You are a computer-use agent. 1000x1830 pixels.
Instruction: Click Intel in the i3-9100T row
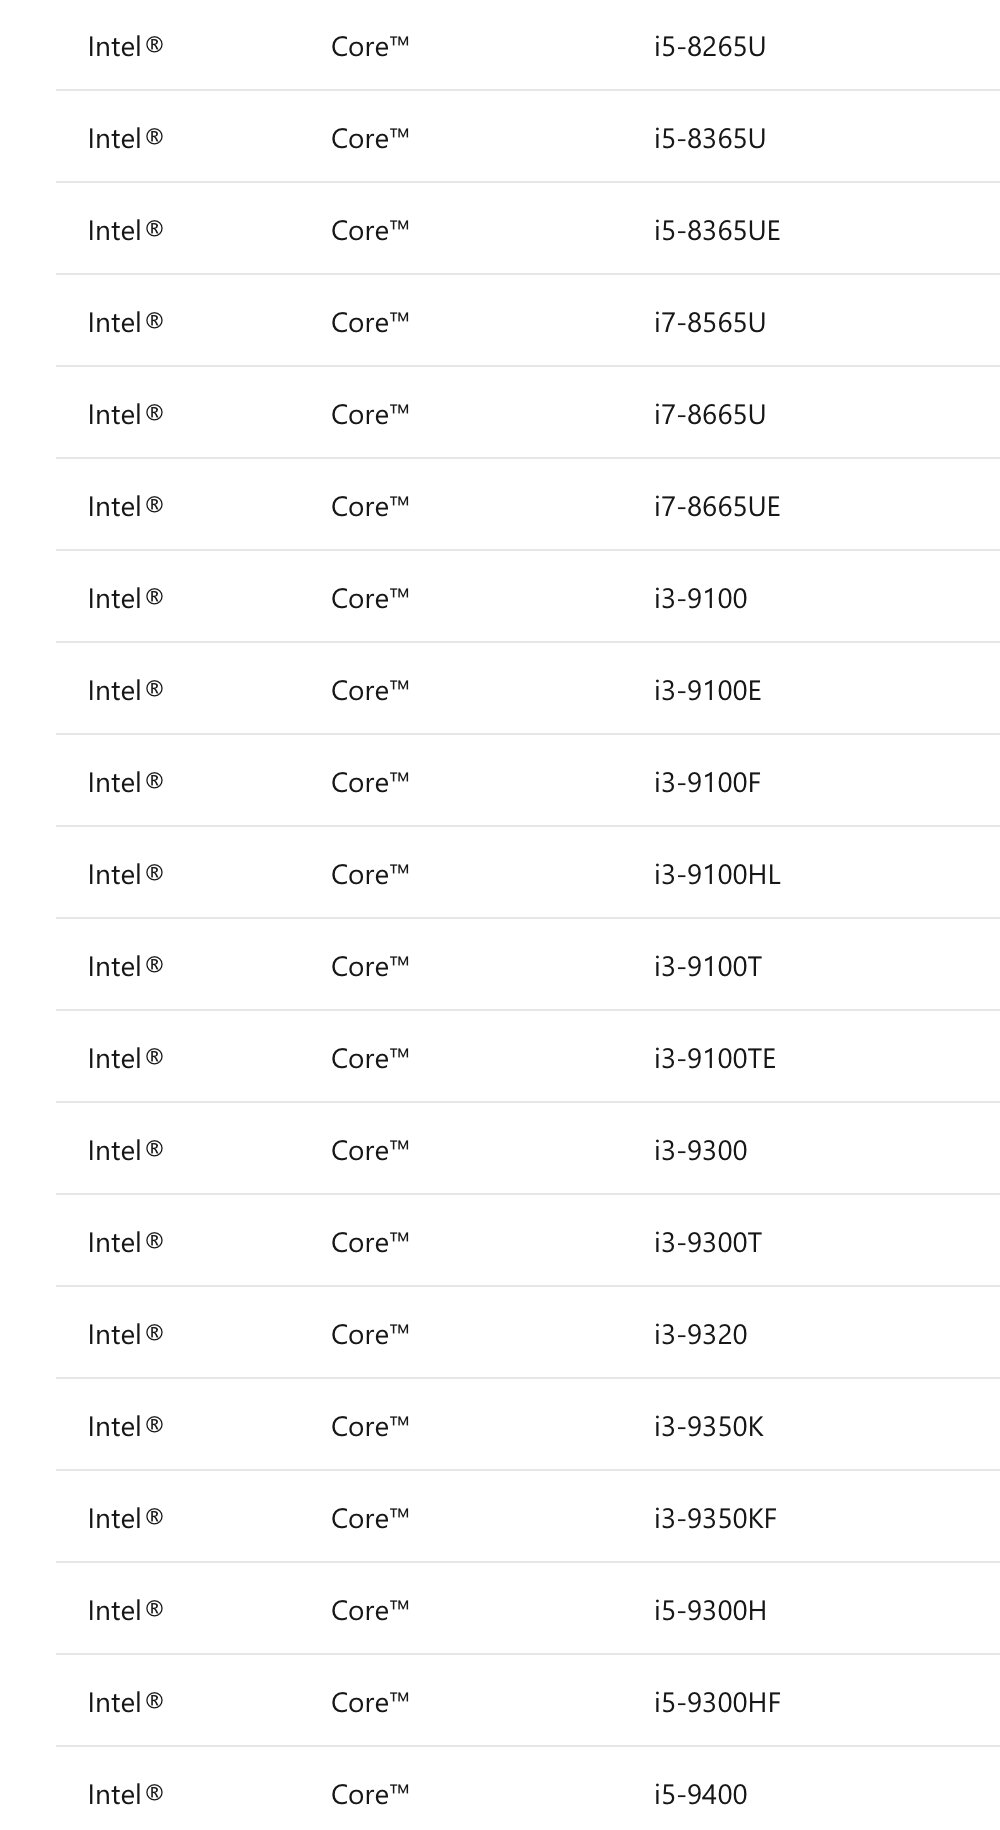[x=125, y=967]
